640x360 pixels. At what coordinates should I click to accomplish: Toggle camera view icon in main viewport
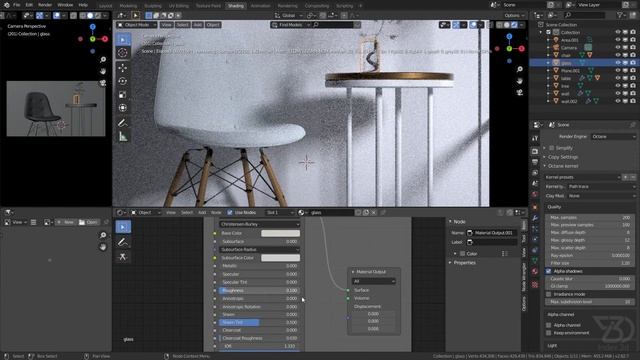(520, 93)
